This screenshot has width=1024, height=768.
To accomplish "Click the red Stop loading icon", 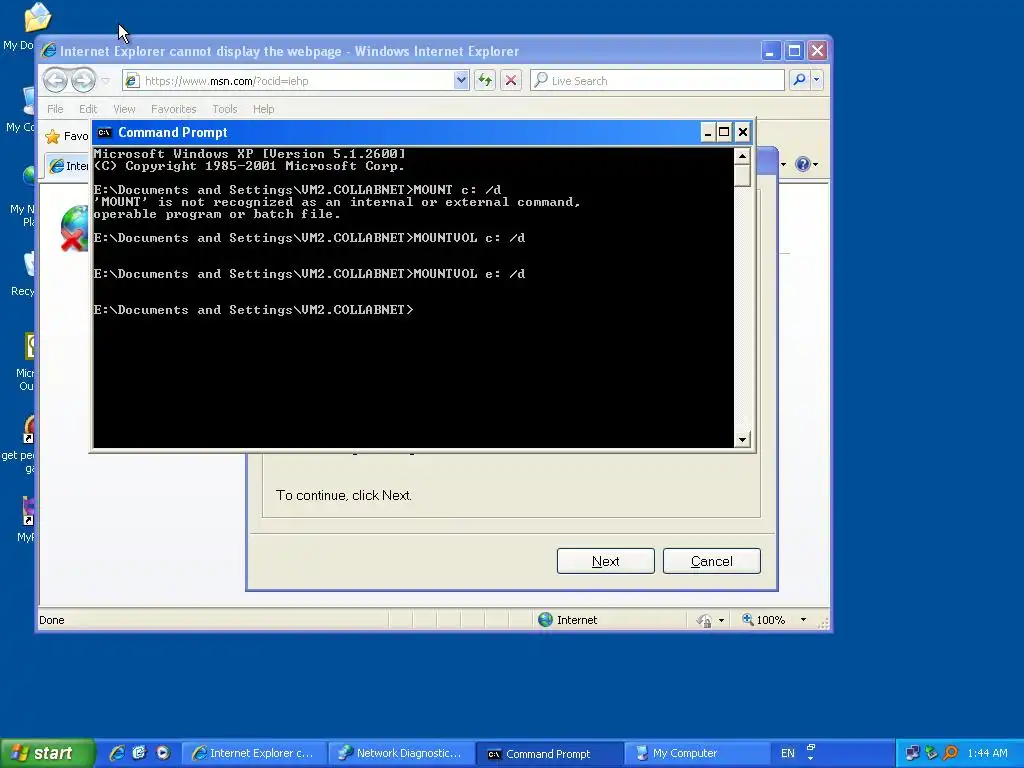I will pyautogui.click(x=511, y=80).
